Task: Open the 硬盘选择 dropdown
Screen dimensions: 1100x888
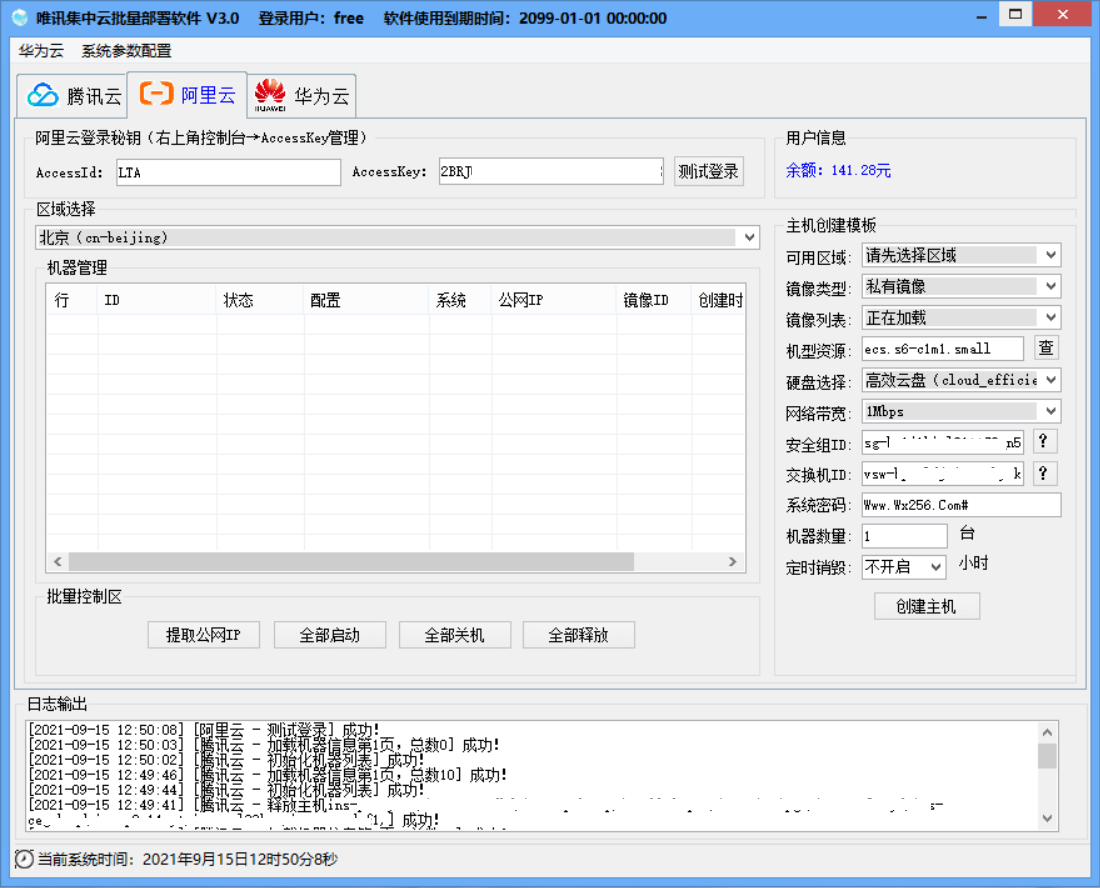Action: pyautogui.click(x=961, y=380)
